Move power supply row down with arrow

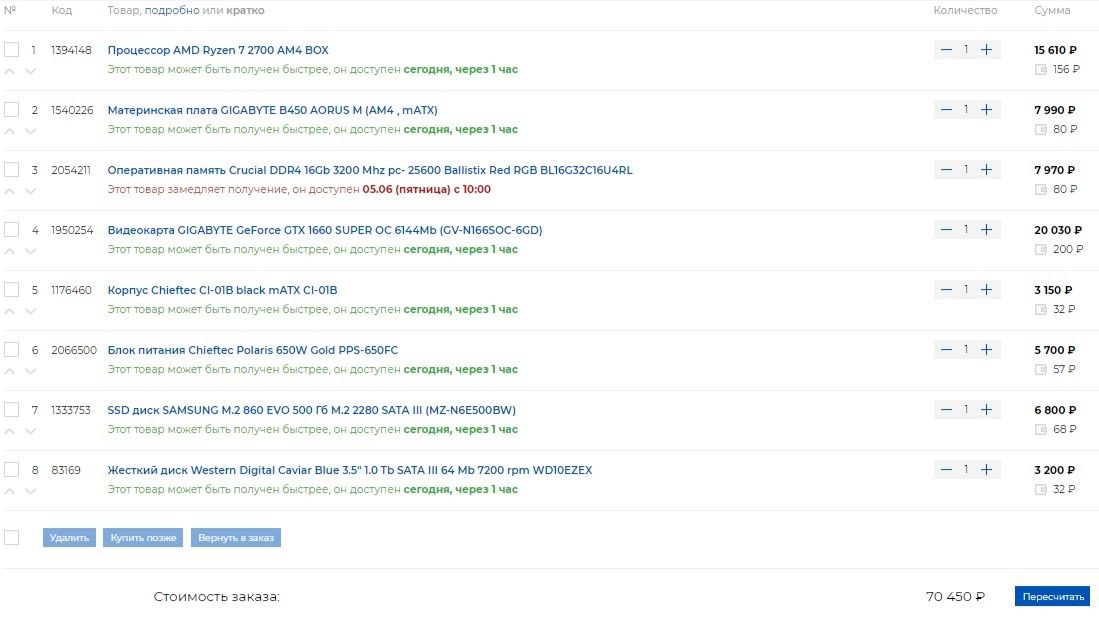(x=30, y=371)
